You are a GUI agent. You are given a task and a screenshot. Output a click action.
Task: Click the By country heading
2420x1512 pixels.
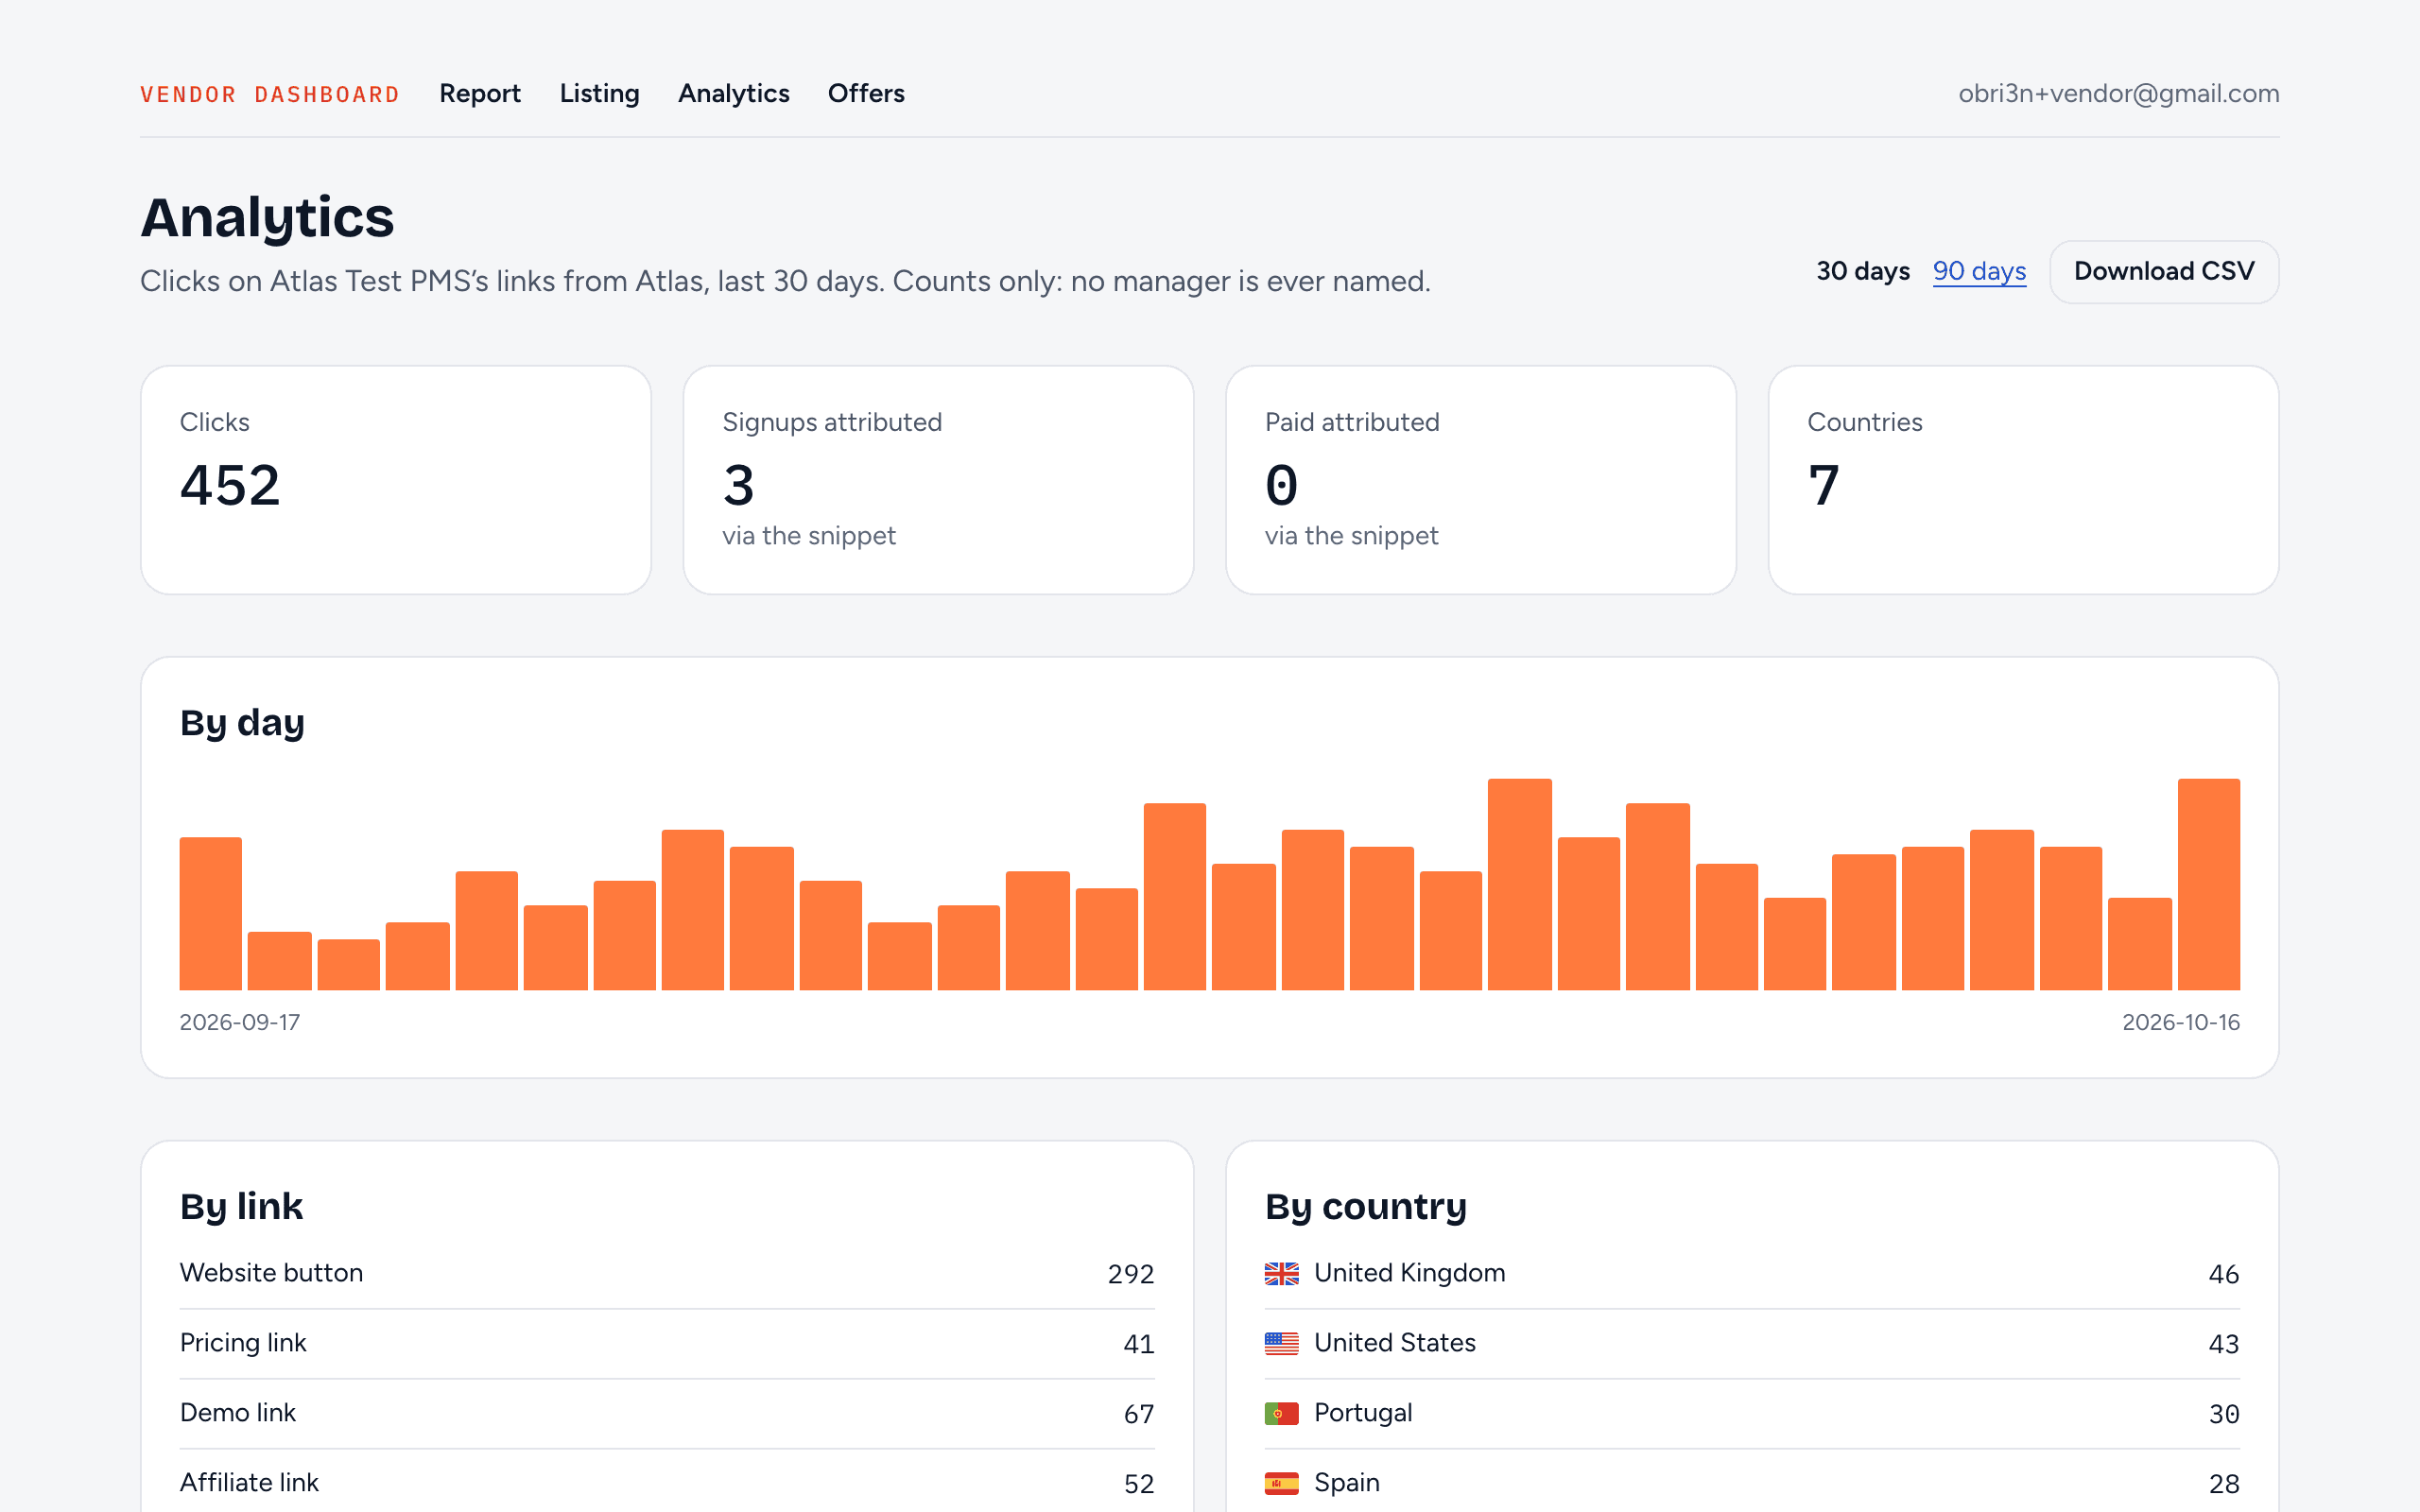coord(1365,1206)
